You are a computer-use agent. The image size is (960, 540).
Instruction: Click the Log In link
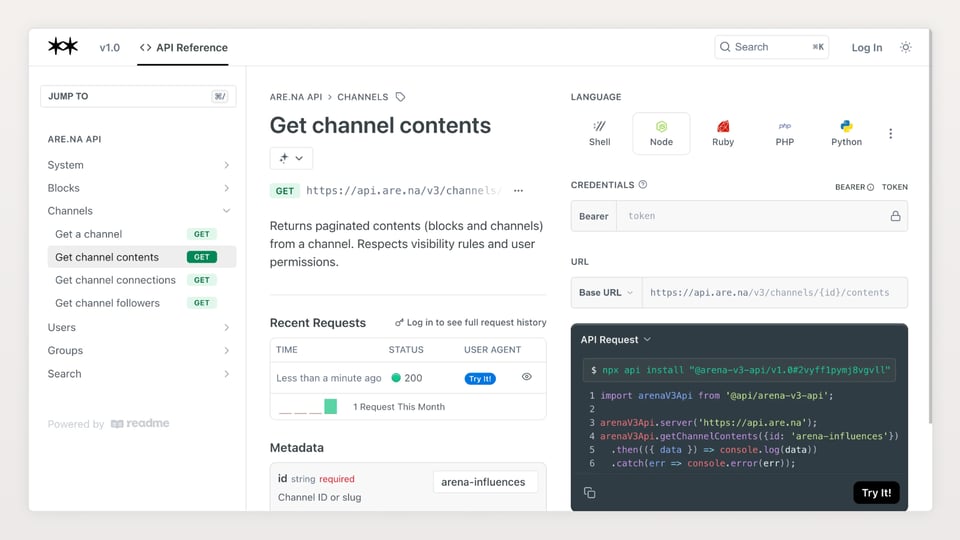coord(866,47)
